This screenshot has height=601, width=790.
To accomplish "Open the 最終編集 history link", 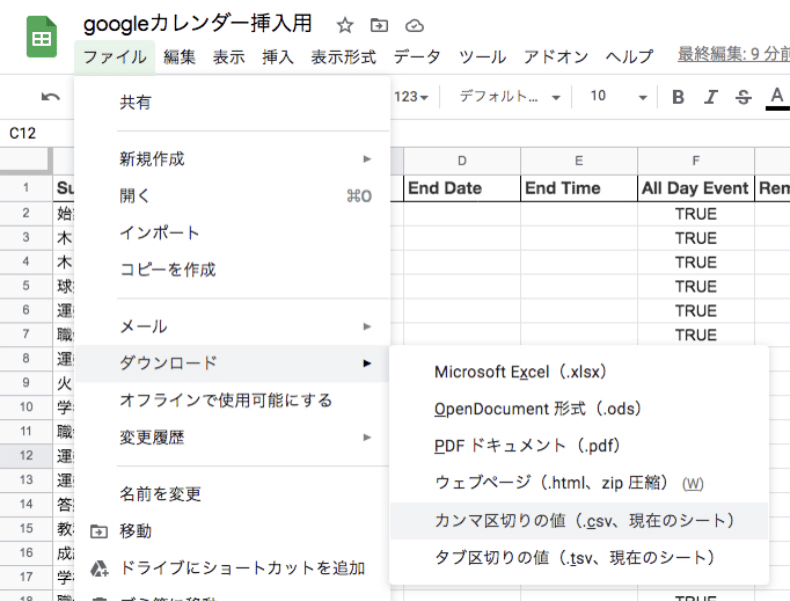I will [733, 53].
